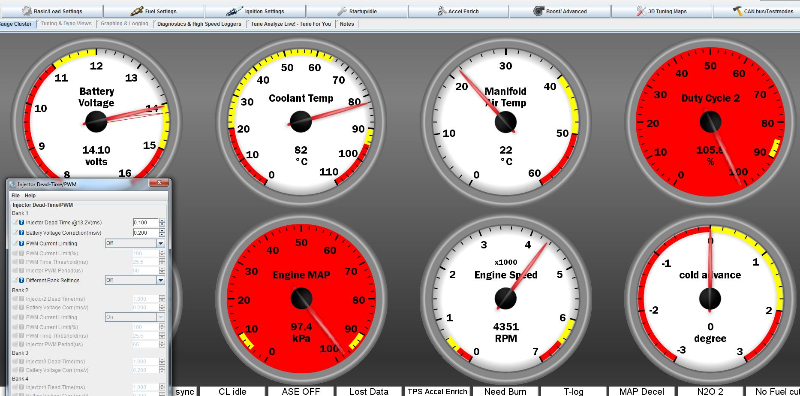Image resolution: width=800 pixels, height=396 pixels.
Task: Click the TPS Accel Enrich status indicator
Action: (x=437, y=391)
